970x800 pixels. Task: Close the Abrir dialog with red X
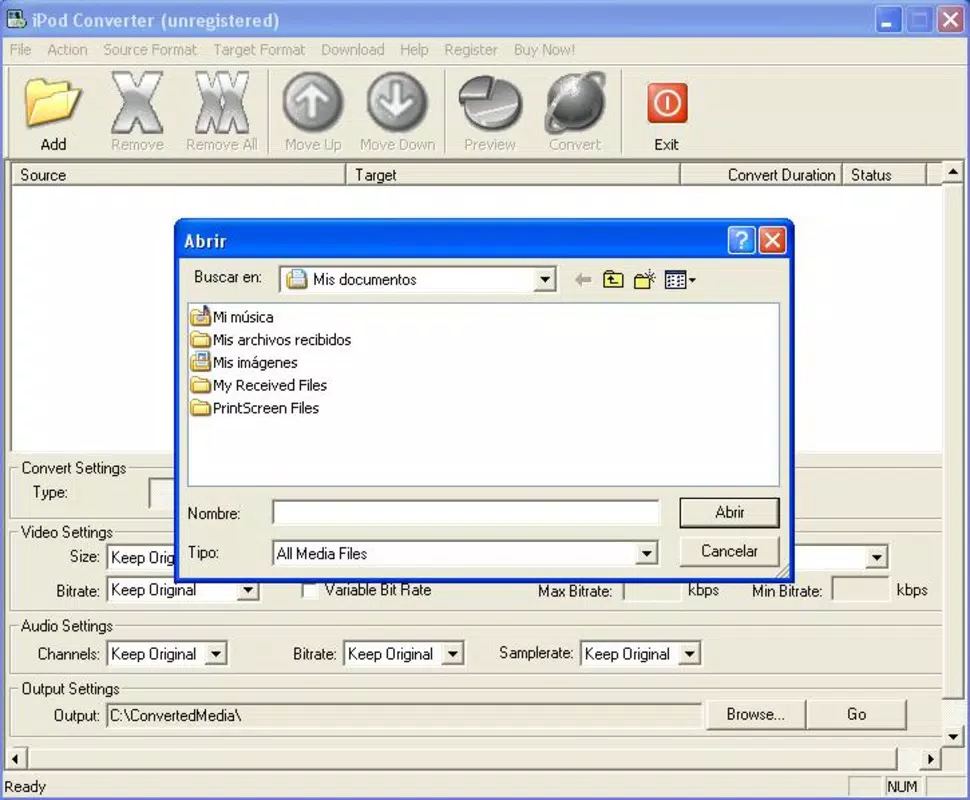pos(773,240)
